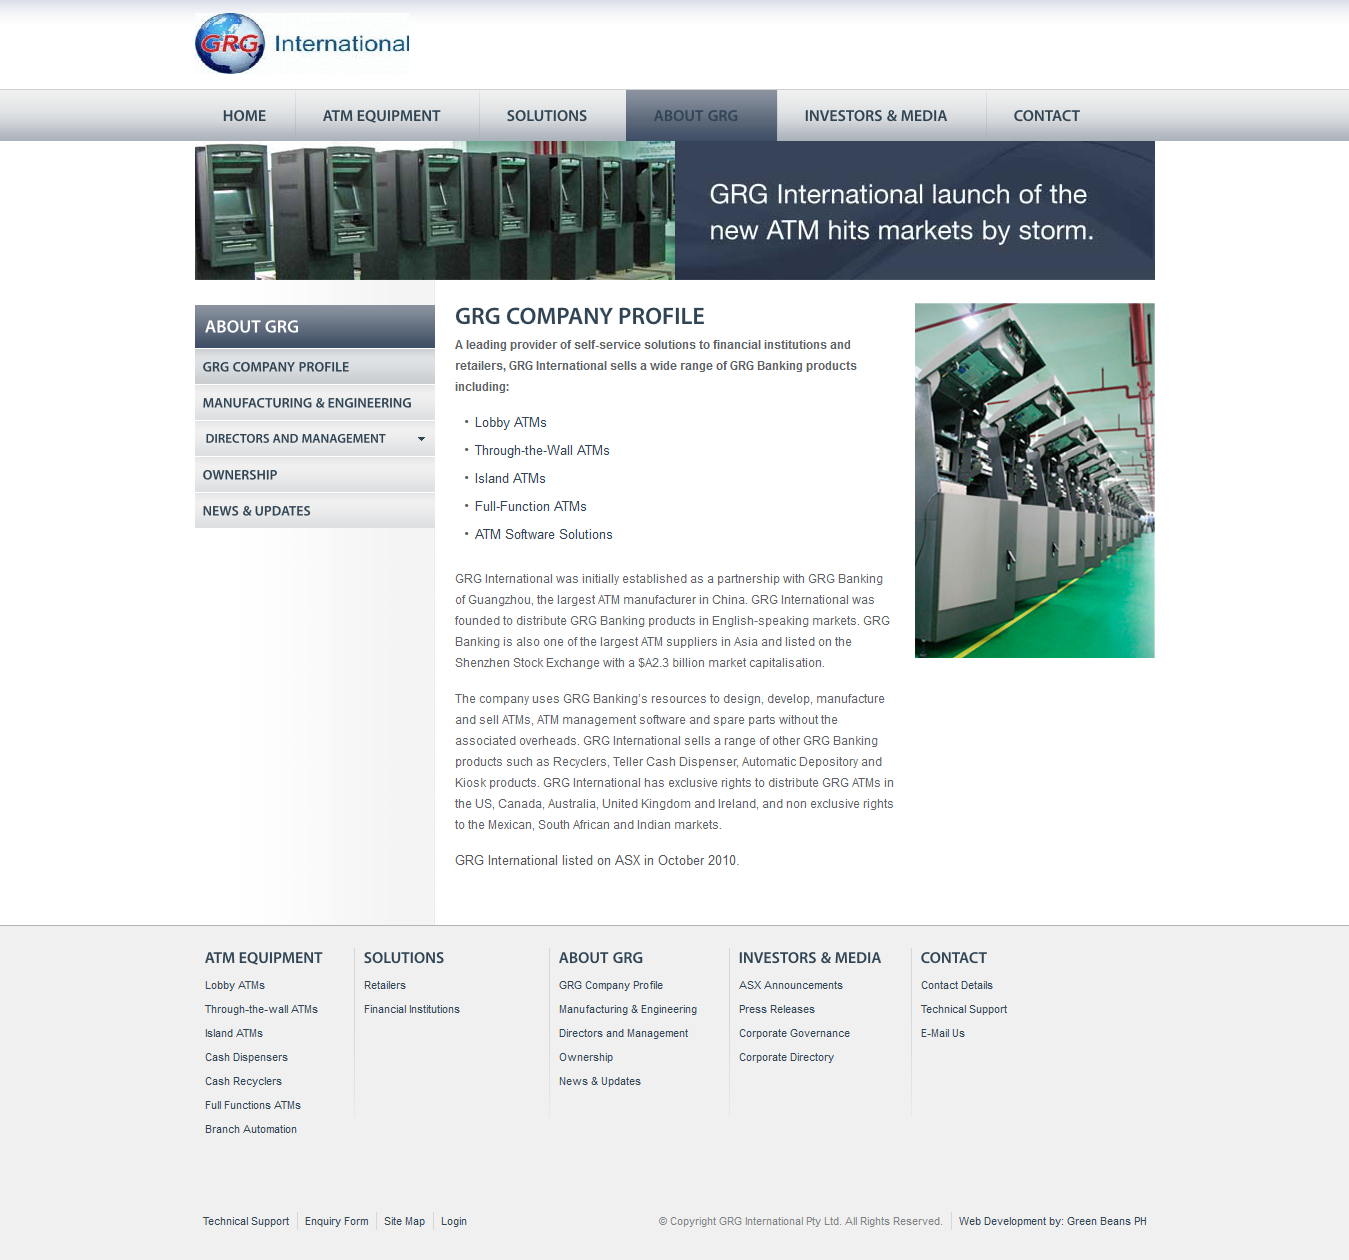Image resolution: width=1349 pixels, height=1260 pixels.
Task: Open the CONTACT tab in navigation
Action: pos(1046,116)
